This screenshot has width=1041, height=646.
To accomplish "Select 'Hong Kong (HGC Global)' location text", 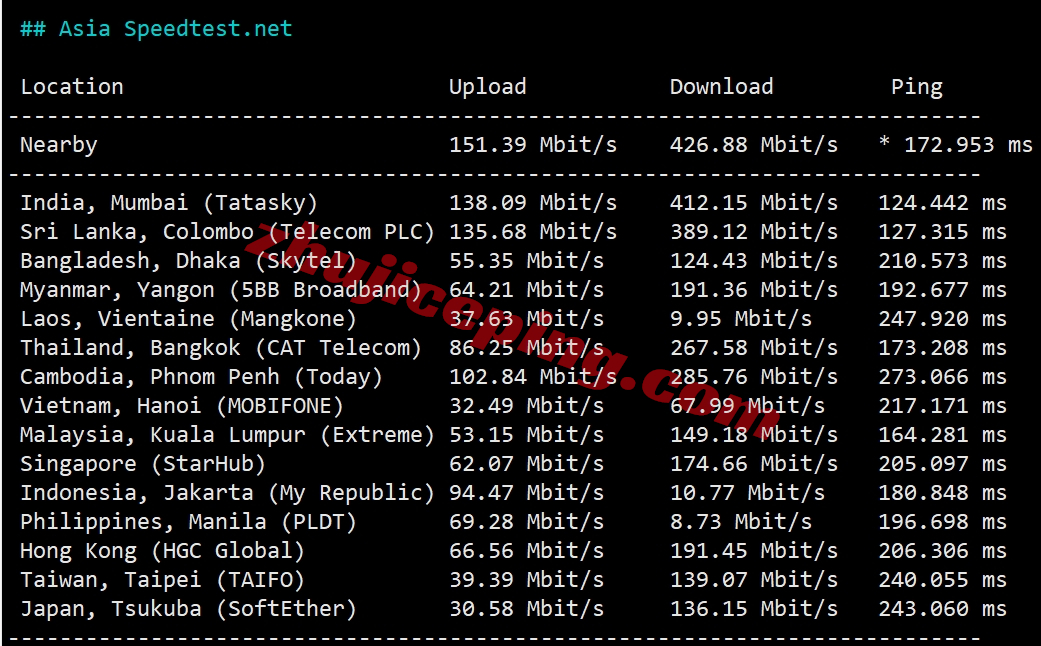I will 162,551.
